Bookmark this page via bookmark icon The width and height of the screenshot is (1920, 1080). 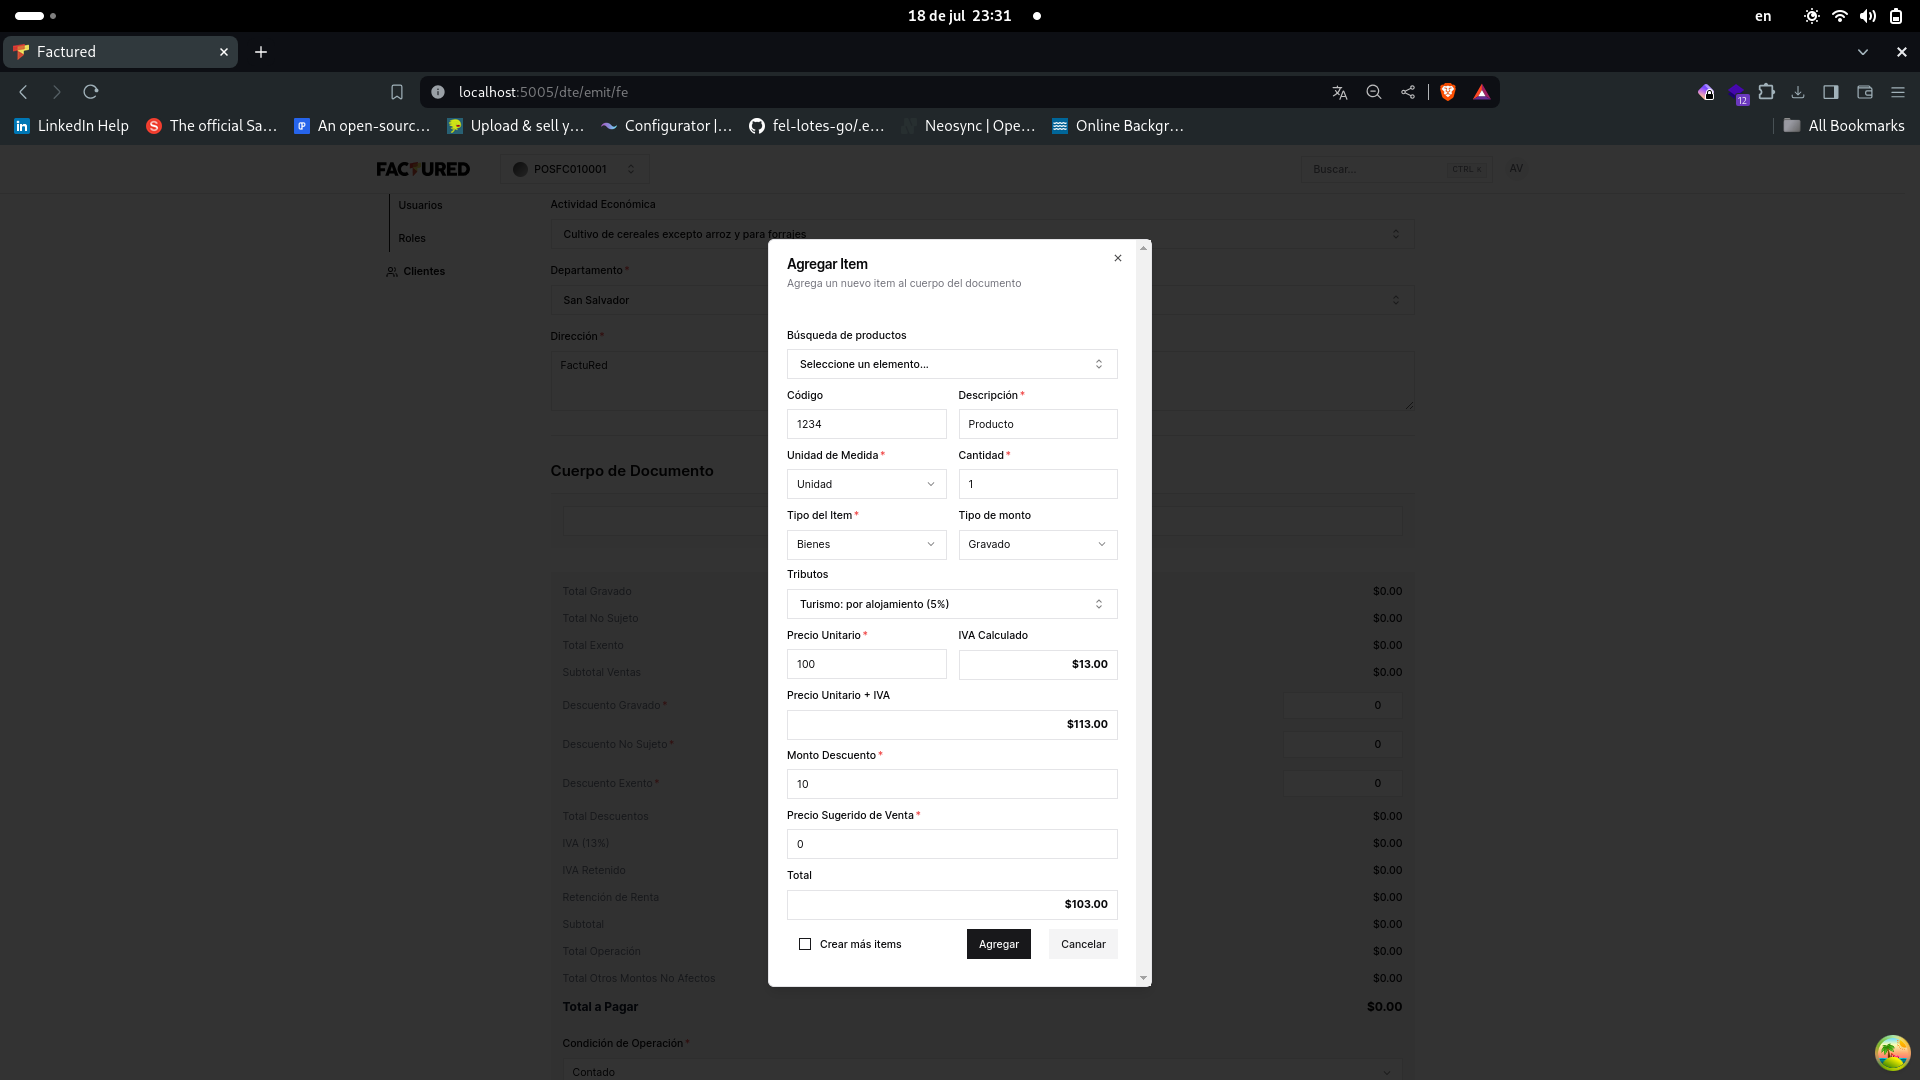point(397,92)
